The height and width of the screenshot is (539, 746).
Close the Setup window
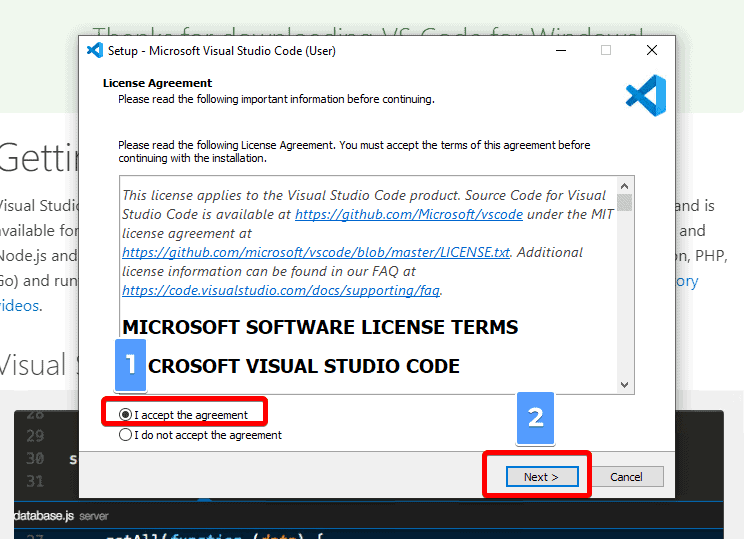[x=652, y=50]
